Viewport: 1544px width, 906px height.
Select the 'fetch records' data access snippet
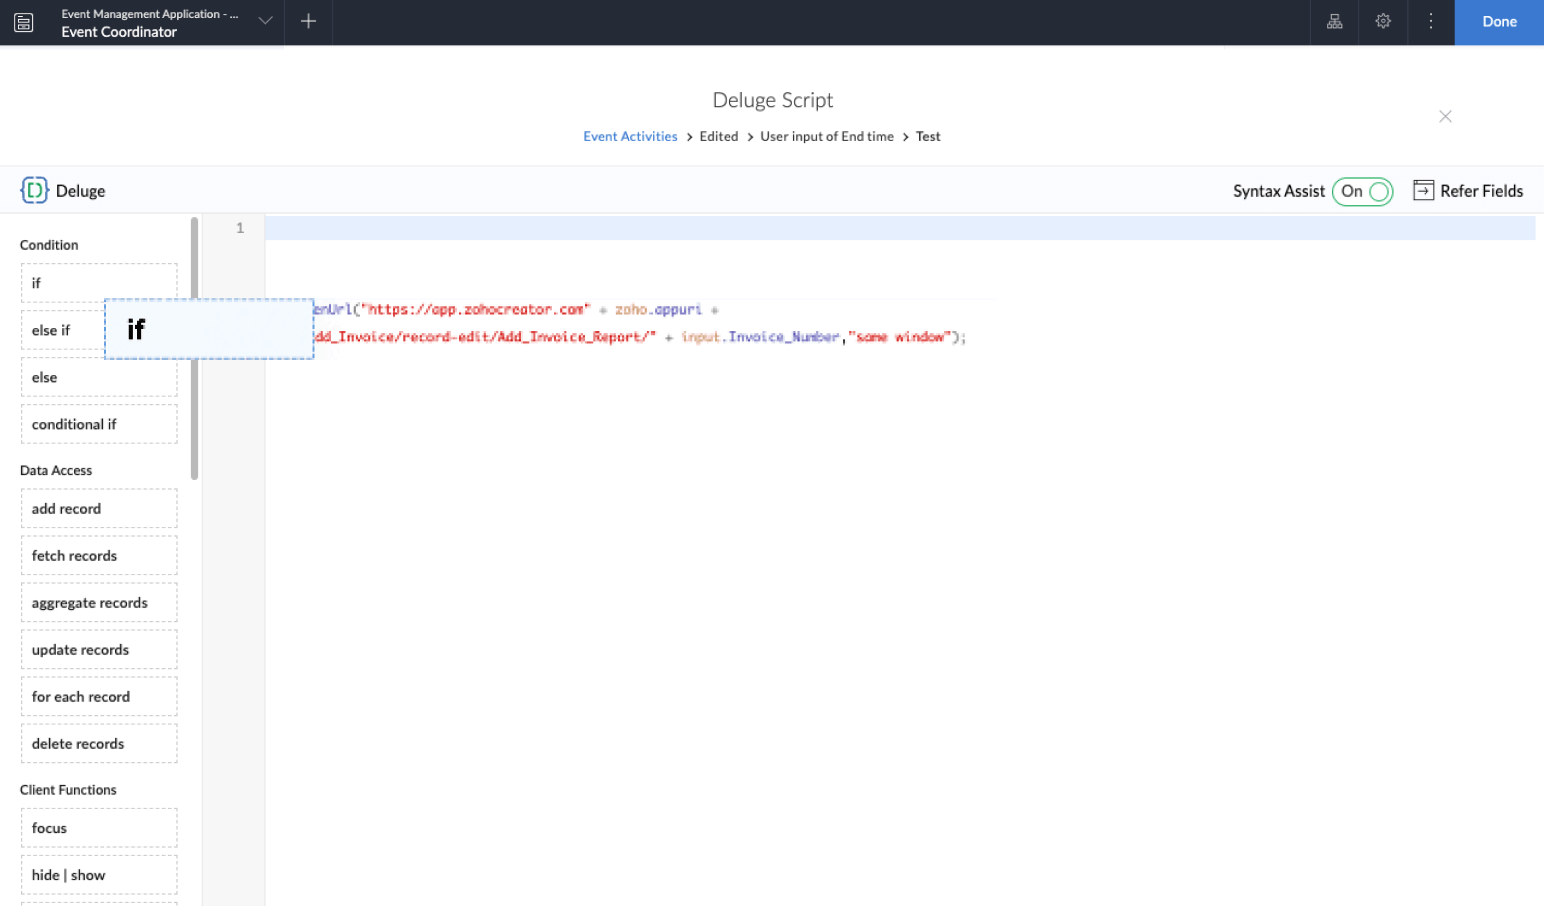coord(98,555)
